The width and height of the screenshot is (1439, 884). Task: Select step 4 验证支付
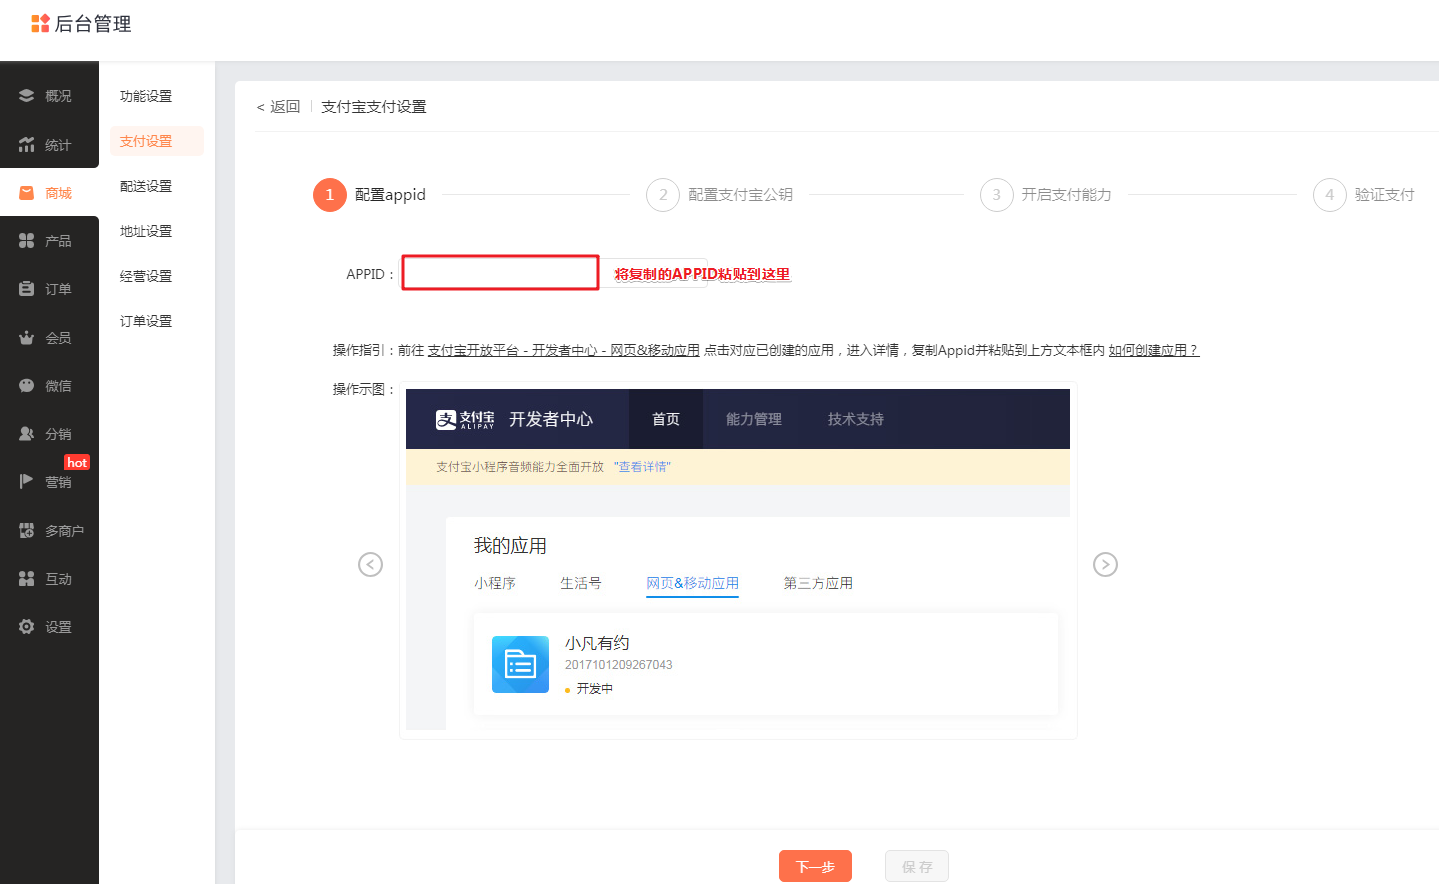pyautogui.click(x=1364, y=195)
